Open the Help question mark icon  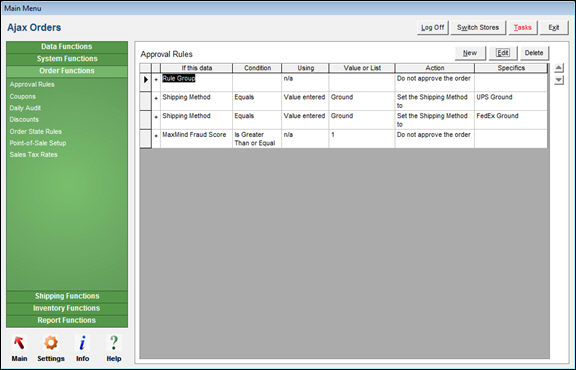pyautogui.click(x=114, y=343)
